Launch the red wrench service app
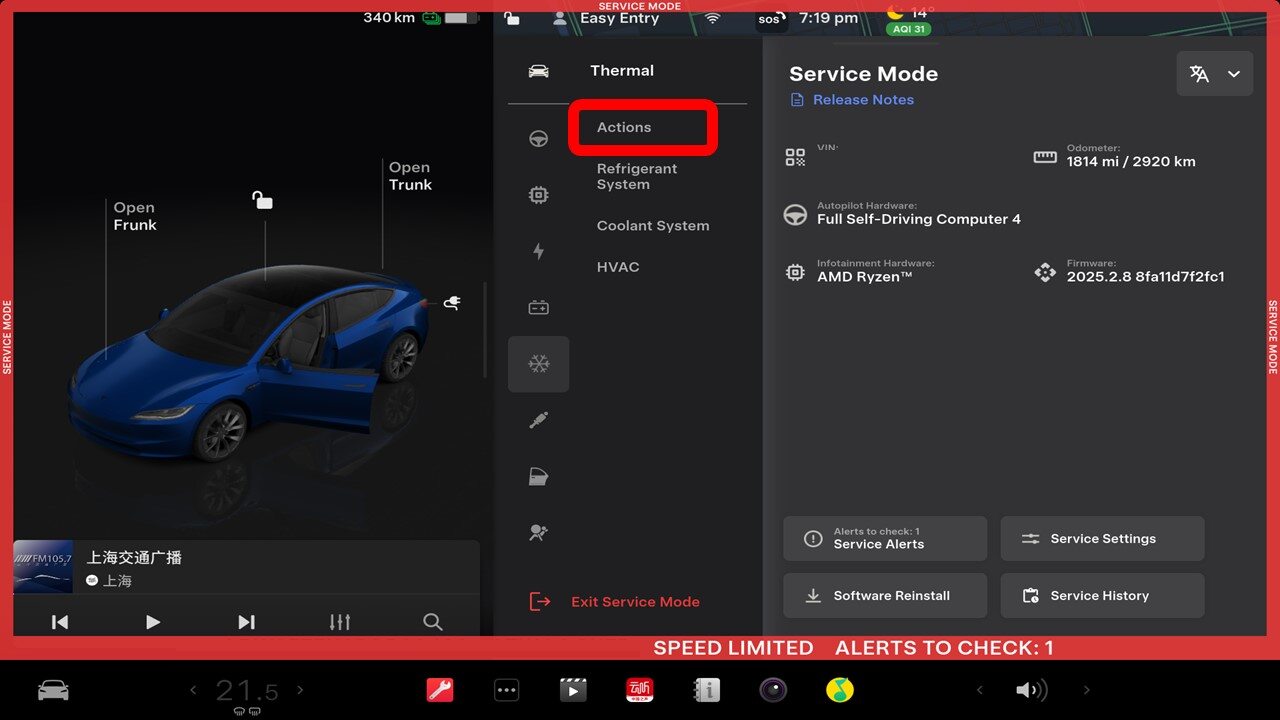 tap(440, 690)
